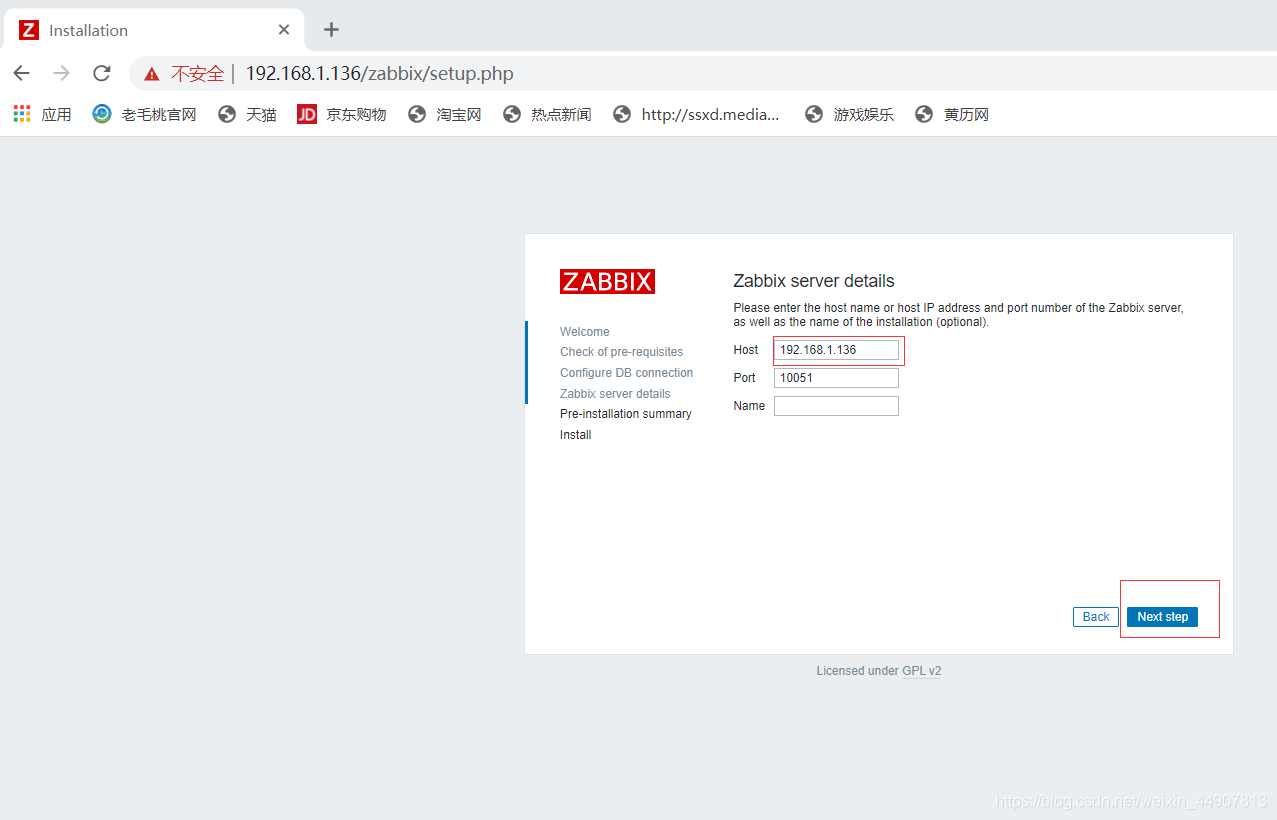
Task: Click the Install step in sidebar
Action: [576, 435]
